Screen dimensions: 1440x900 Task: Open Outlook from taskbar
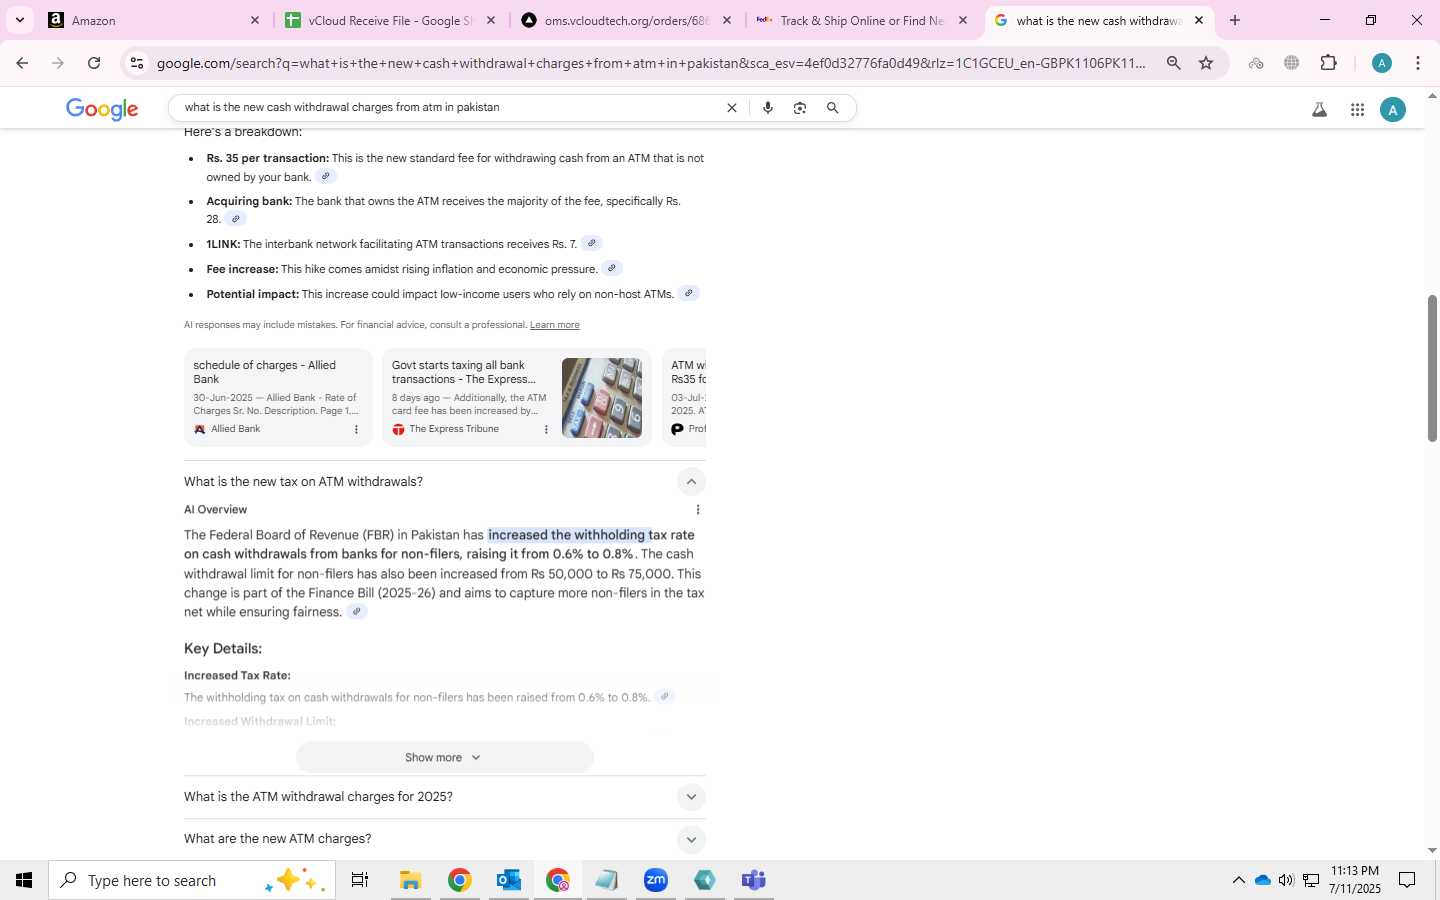pyautogui.click(x=509, y=880)
